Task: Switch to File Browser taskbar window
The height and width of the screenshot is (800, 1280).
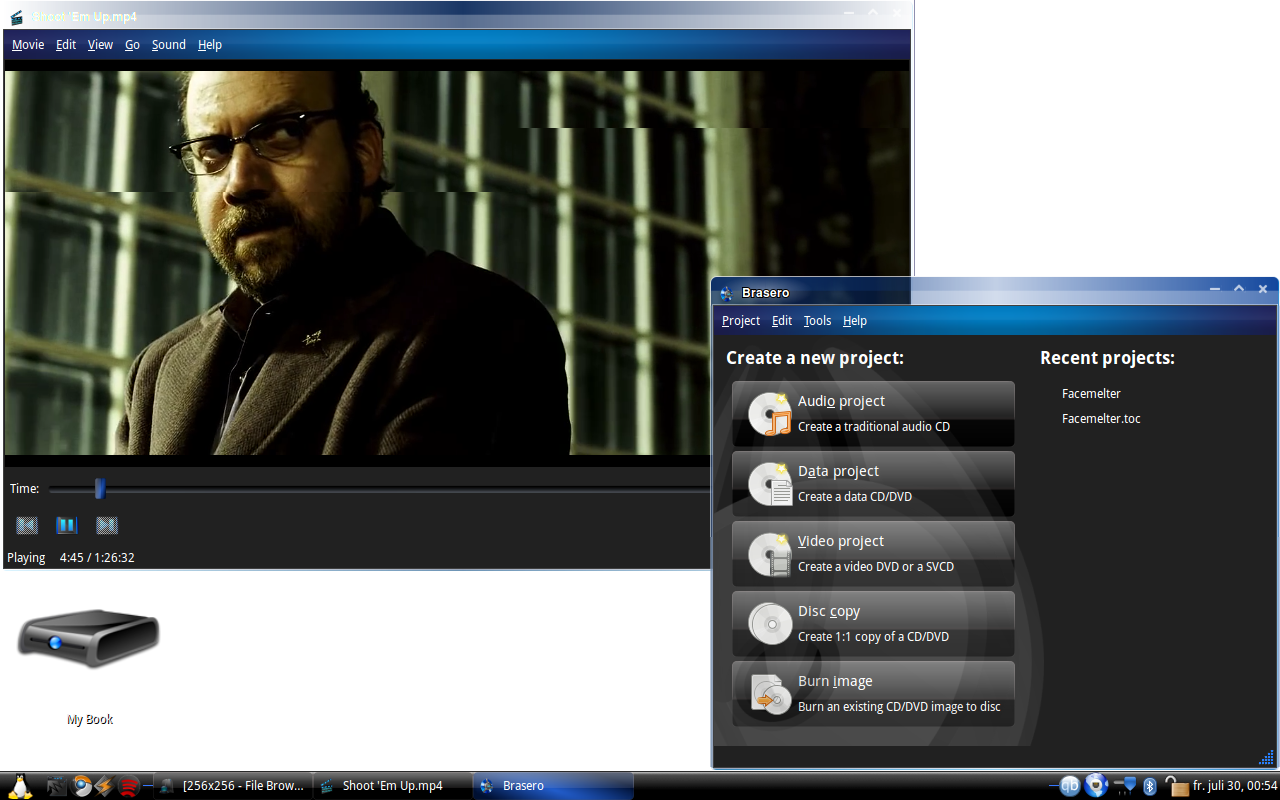Action: pos(232,786)
